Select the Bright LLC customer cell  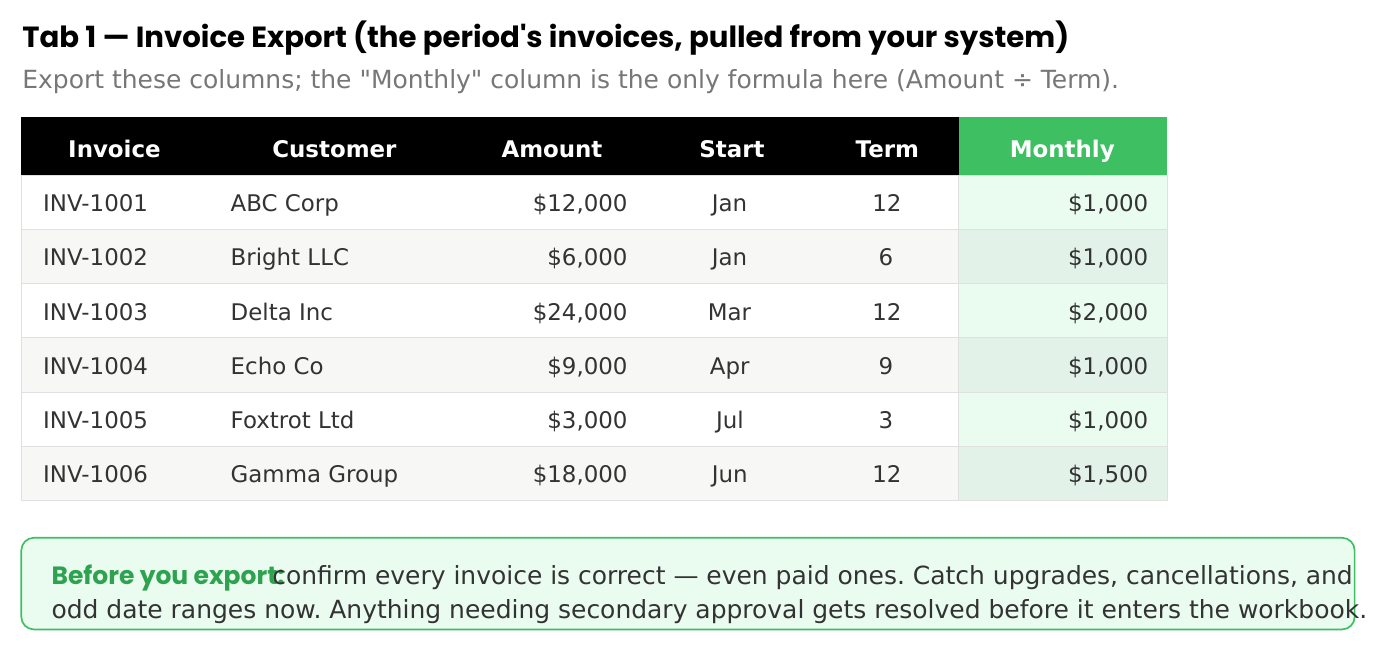click(x=290, y=257)
